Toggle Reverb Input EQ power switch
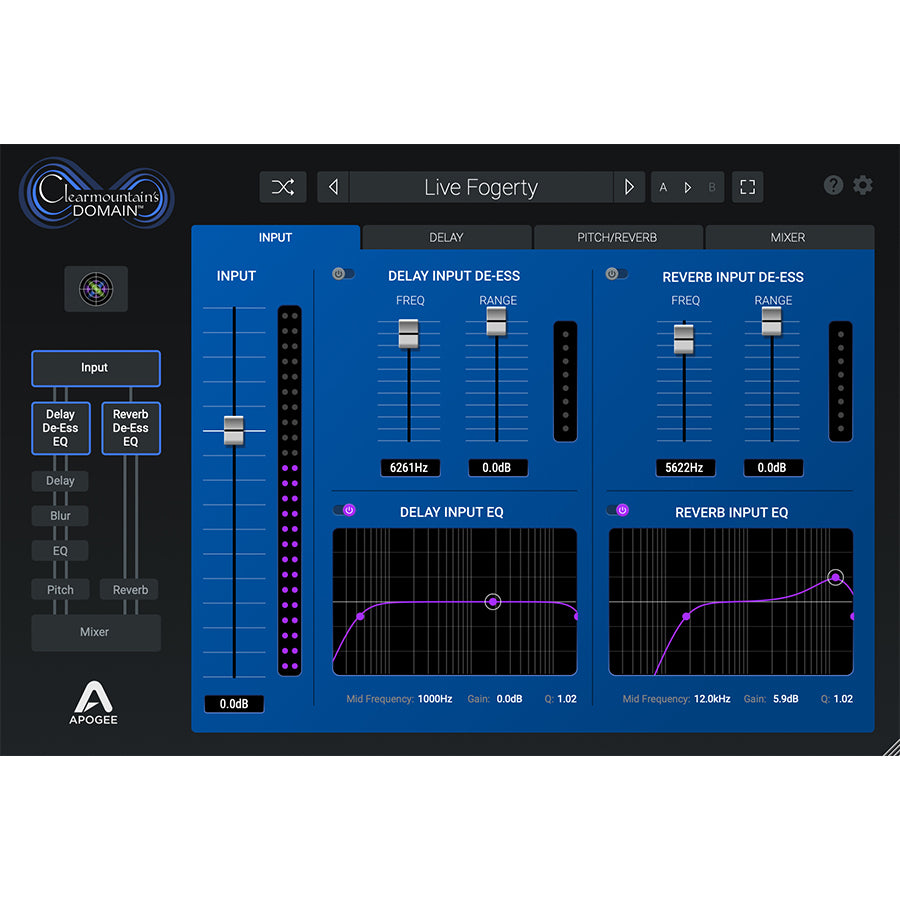This screenshot has width=900, height=900. 618,510
